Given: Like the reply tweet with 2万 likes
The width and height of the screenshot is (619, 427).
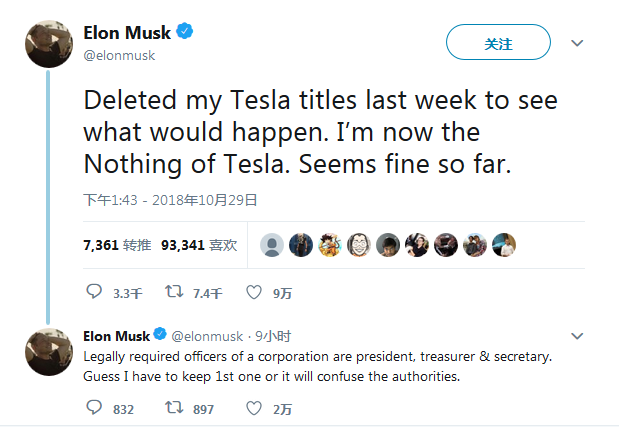Looking at the screenshot, I should [x=254, y=408].
